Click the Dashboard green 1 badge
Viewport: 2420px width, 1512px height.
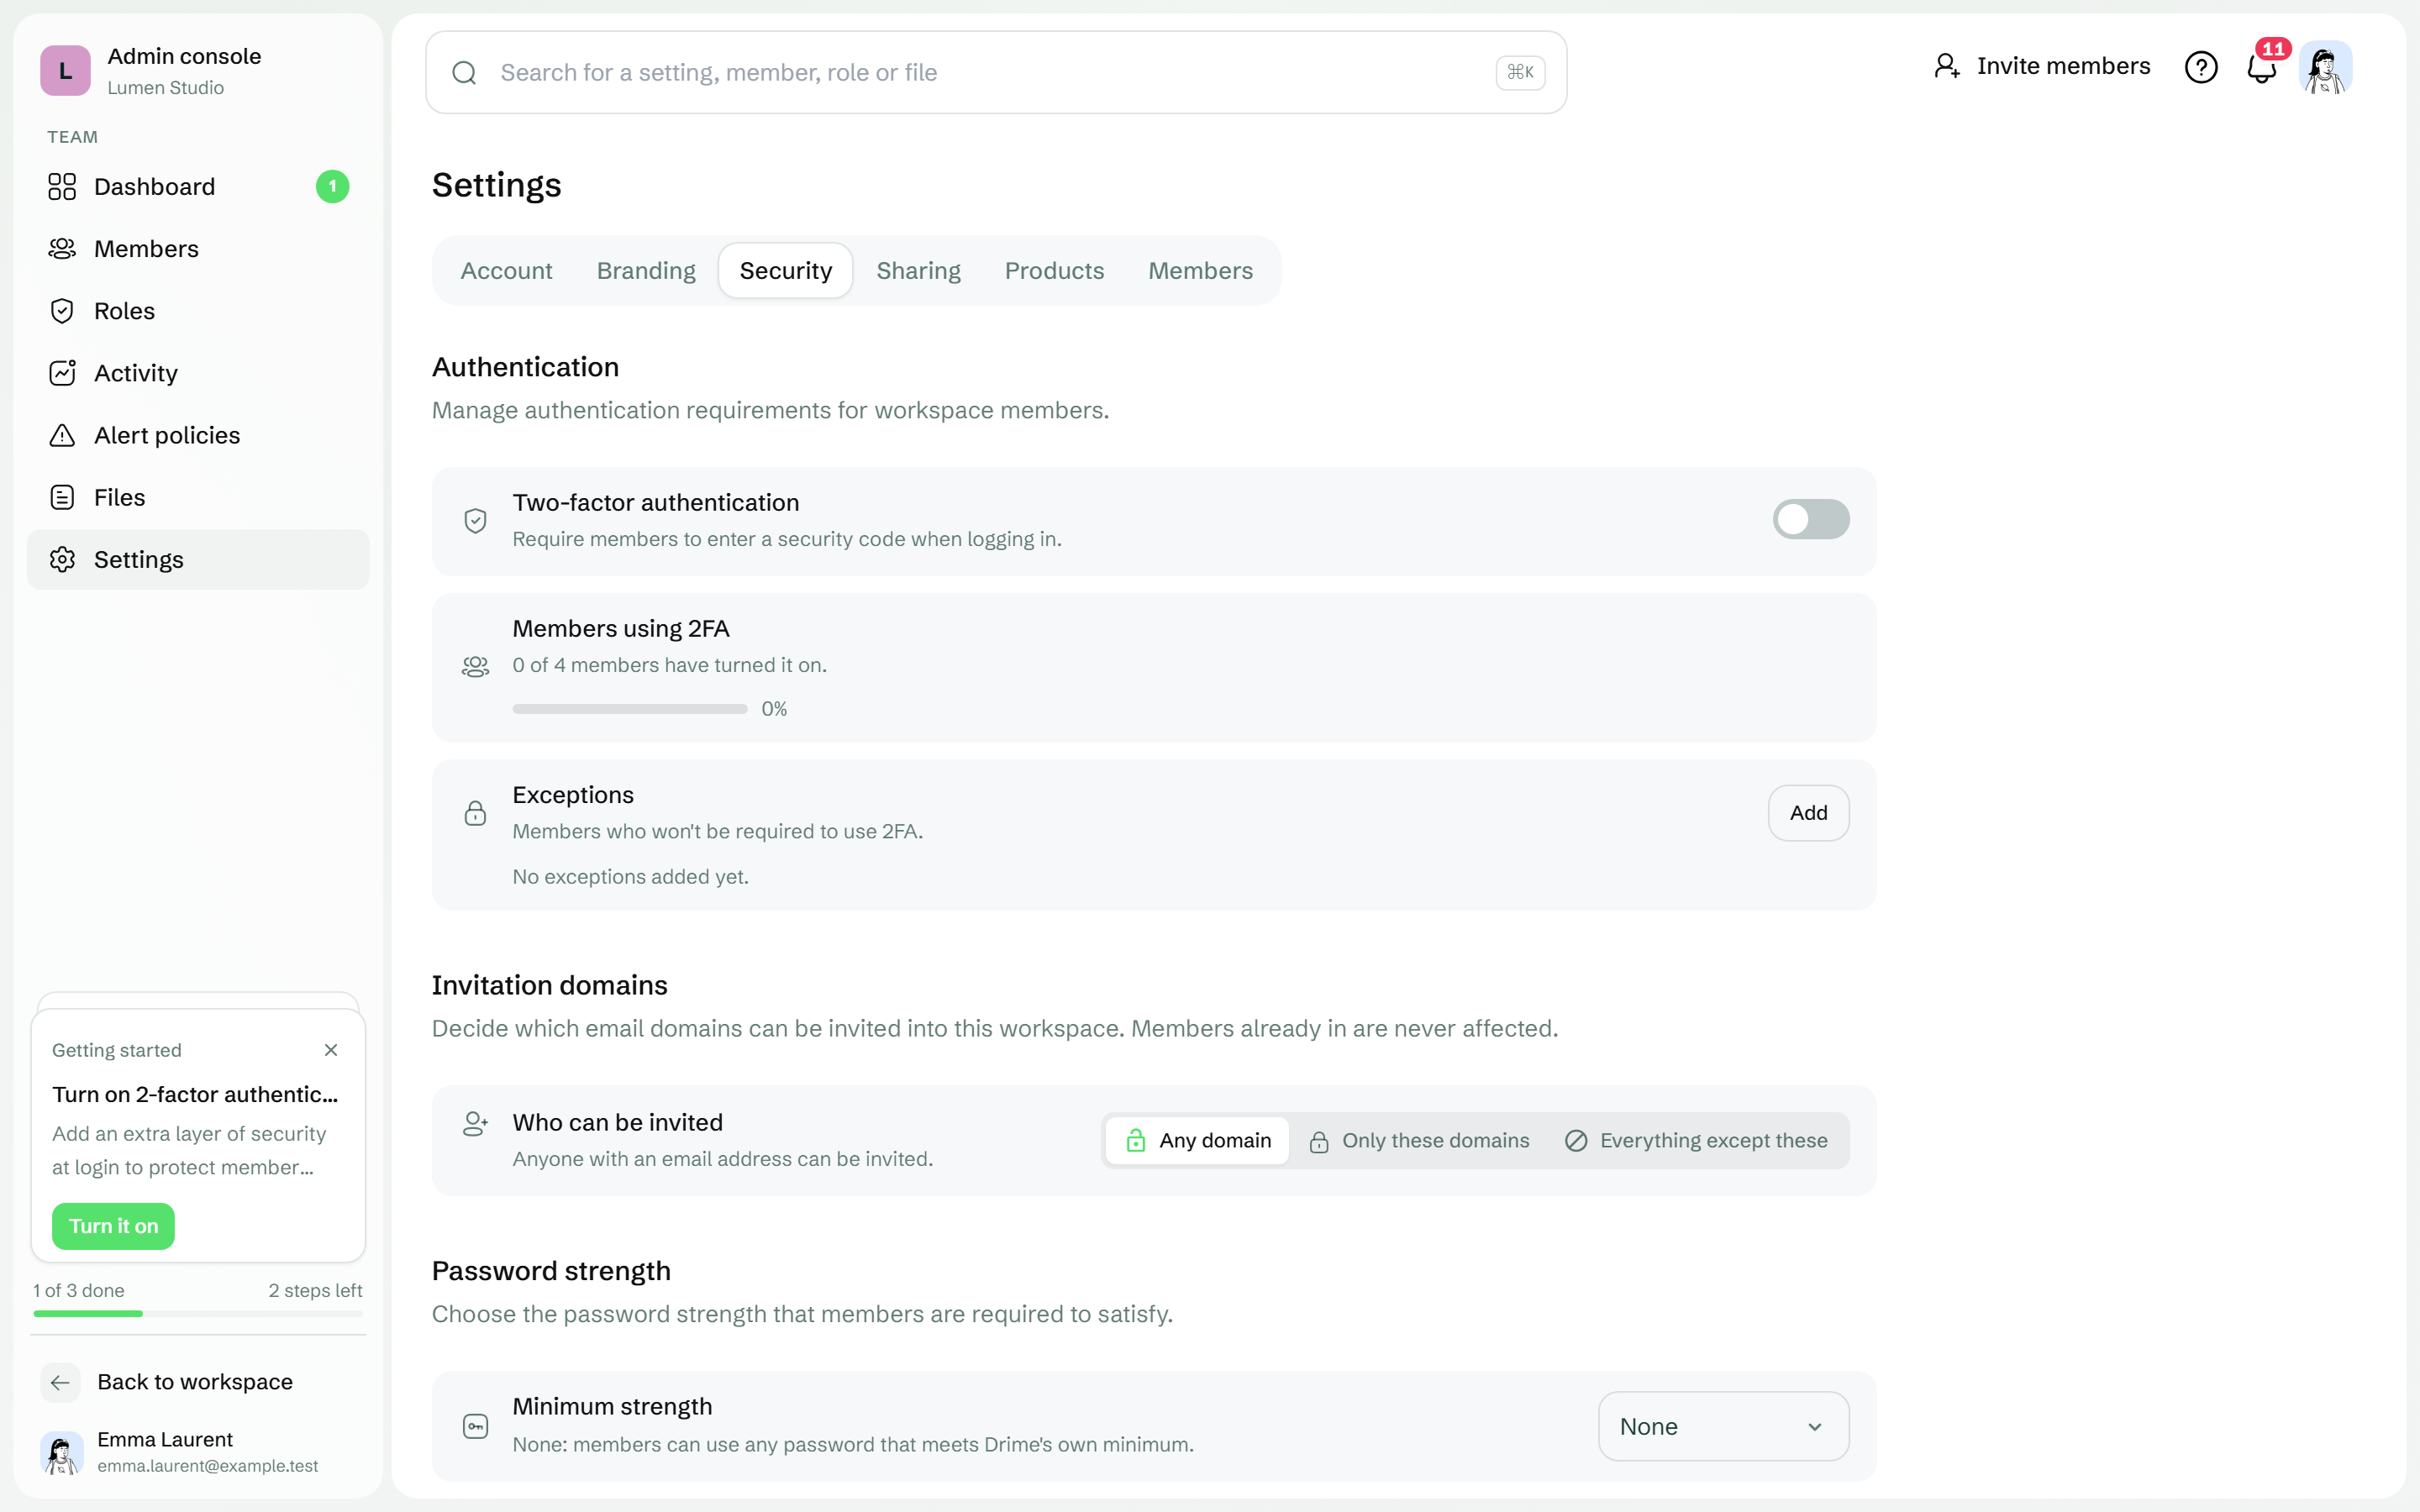332,187
